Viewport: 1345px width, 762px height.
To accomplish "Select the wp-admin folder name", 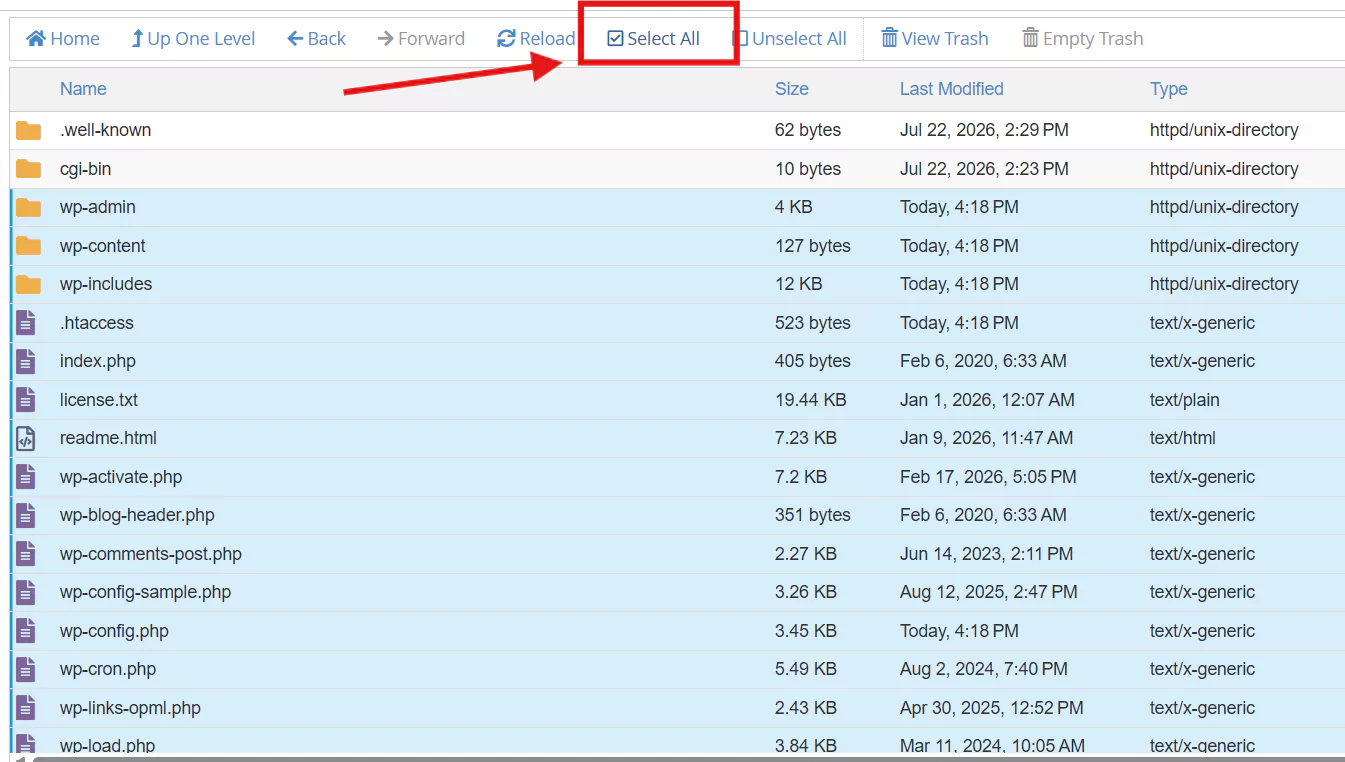I will 97,207.
